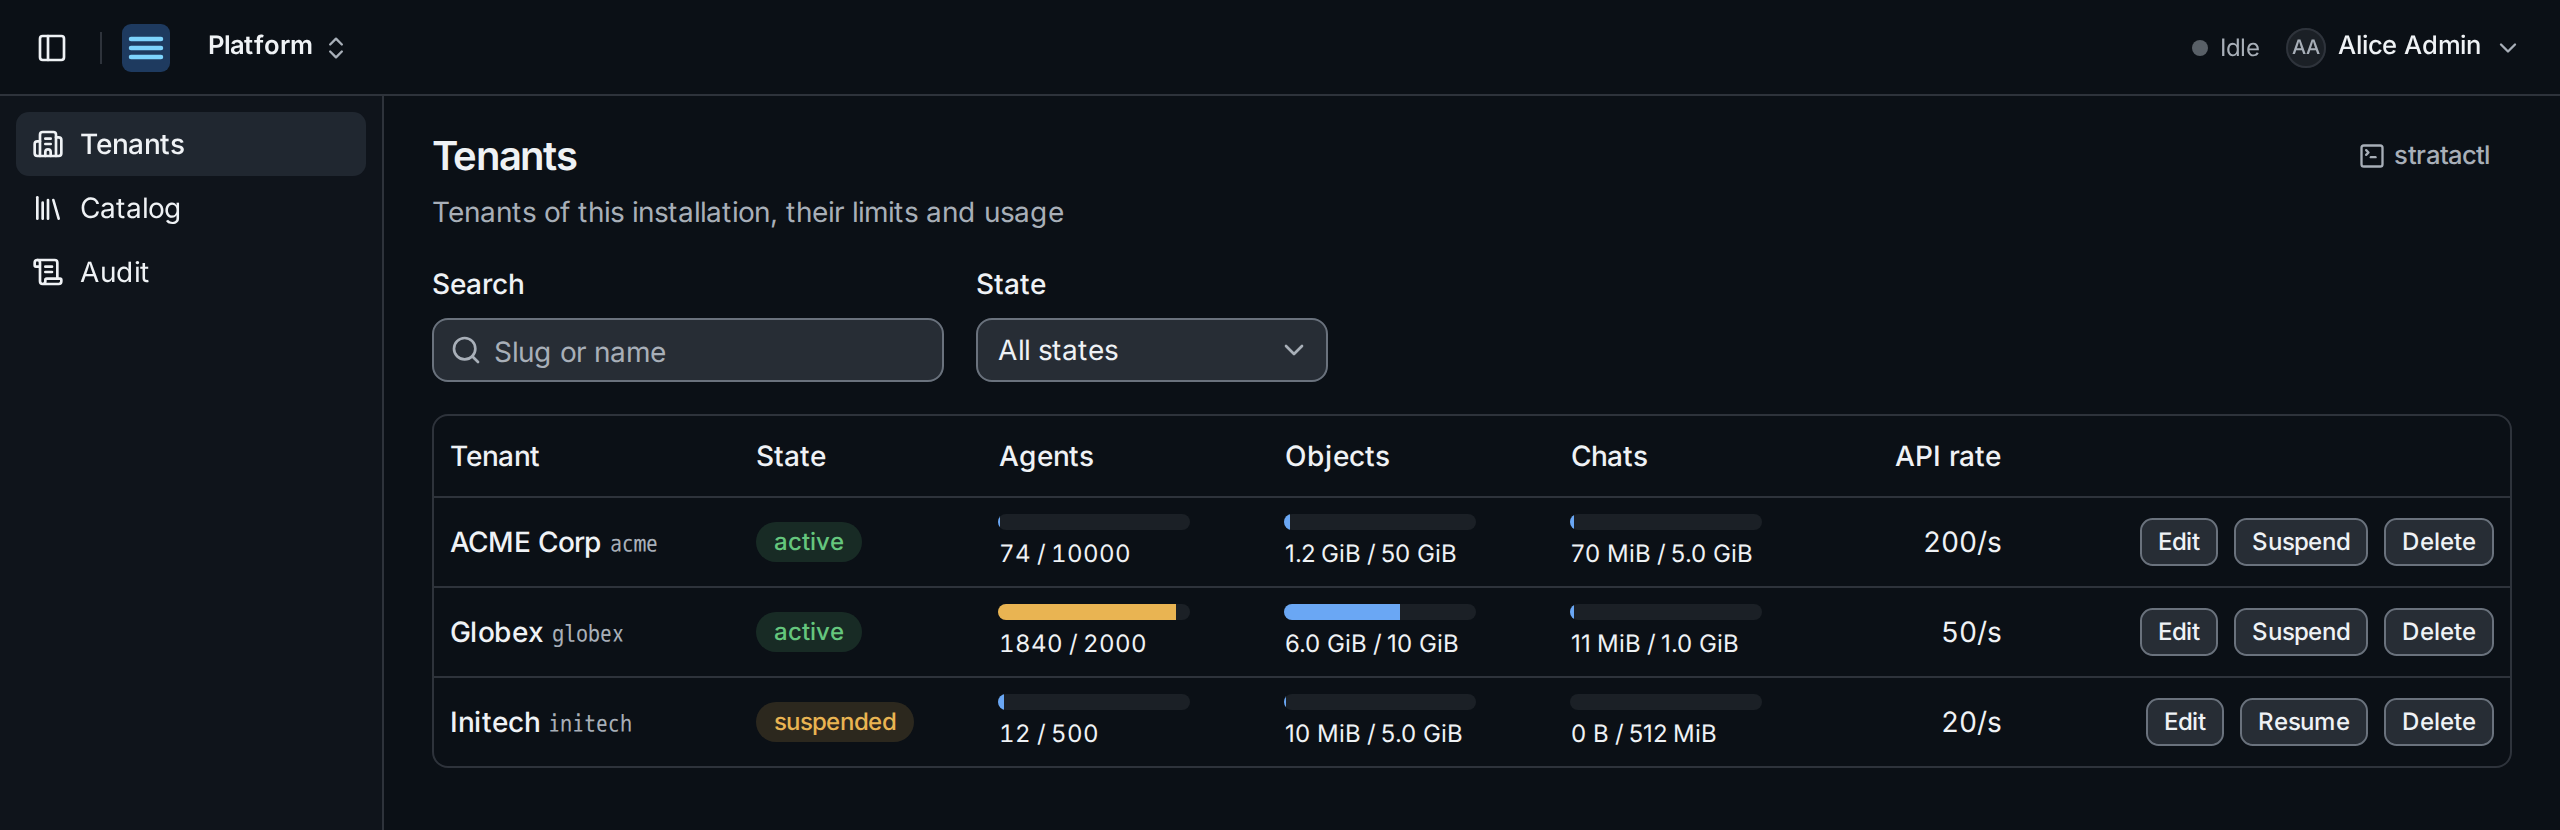Screen dimensions: 2560x830
Task: Delete the ACME Corp tenant
Action: click(2438, 542)
